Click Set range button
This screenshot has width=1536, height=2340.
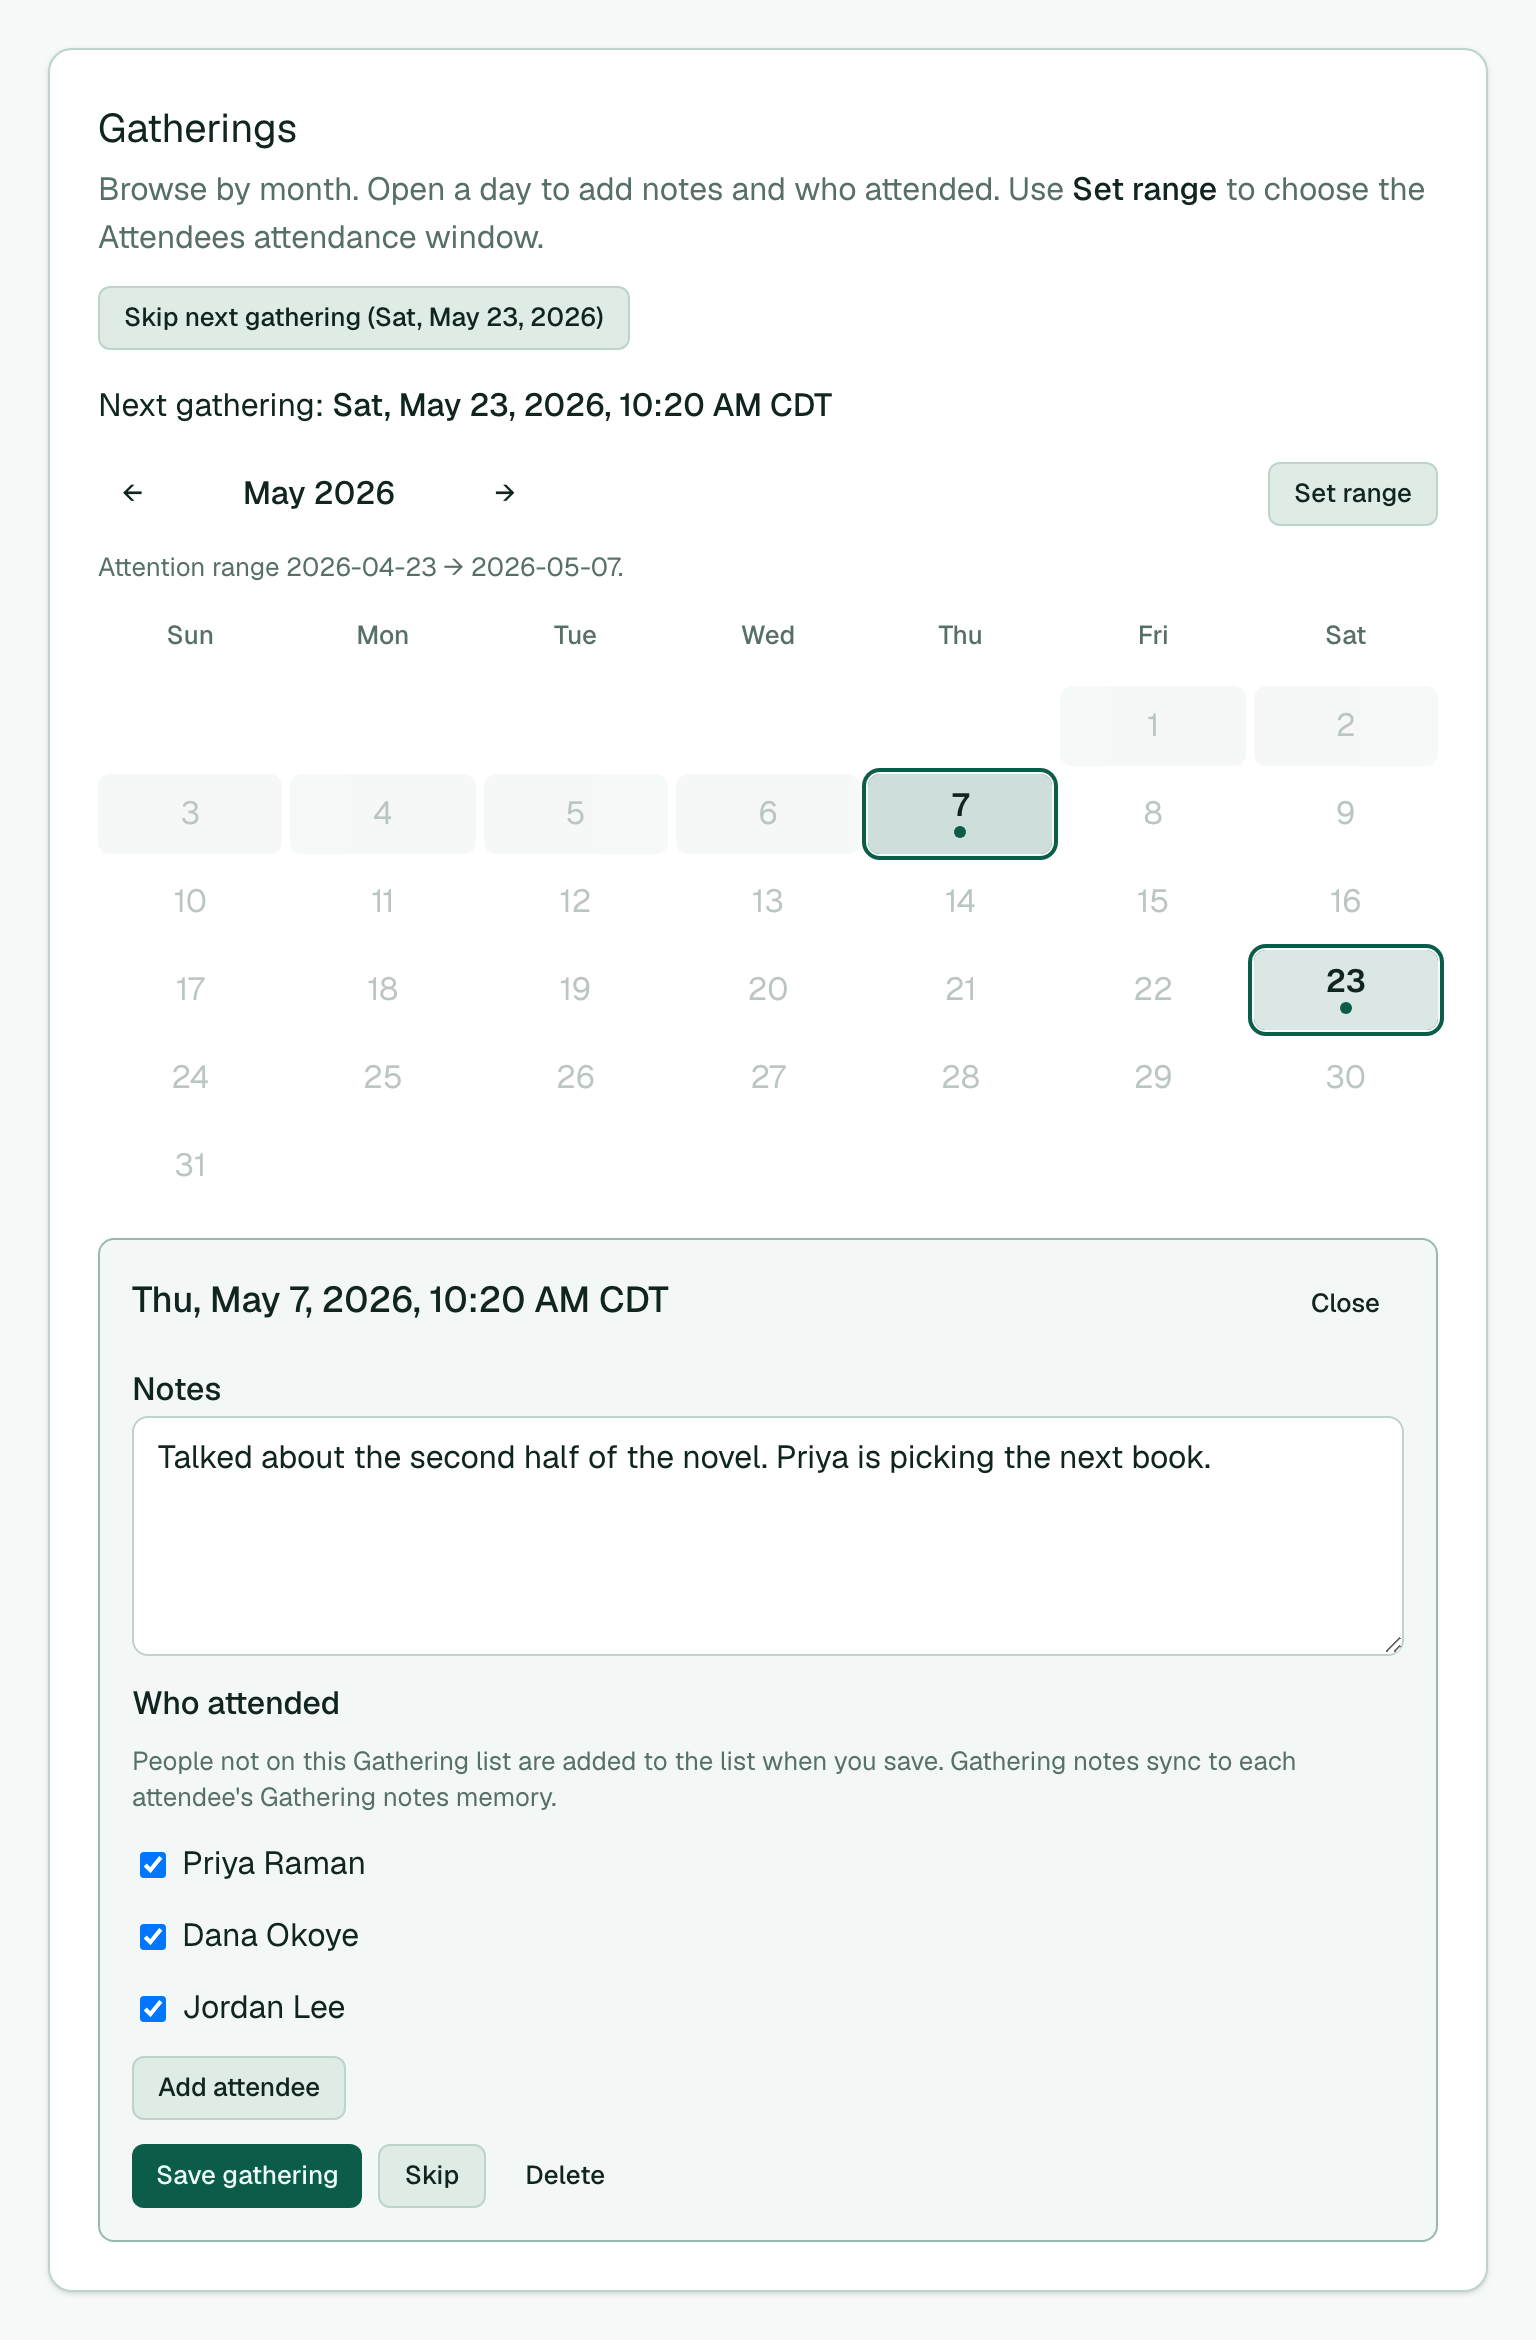(x=1352, y=494)
